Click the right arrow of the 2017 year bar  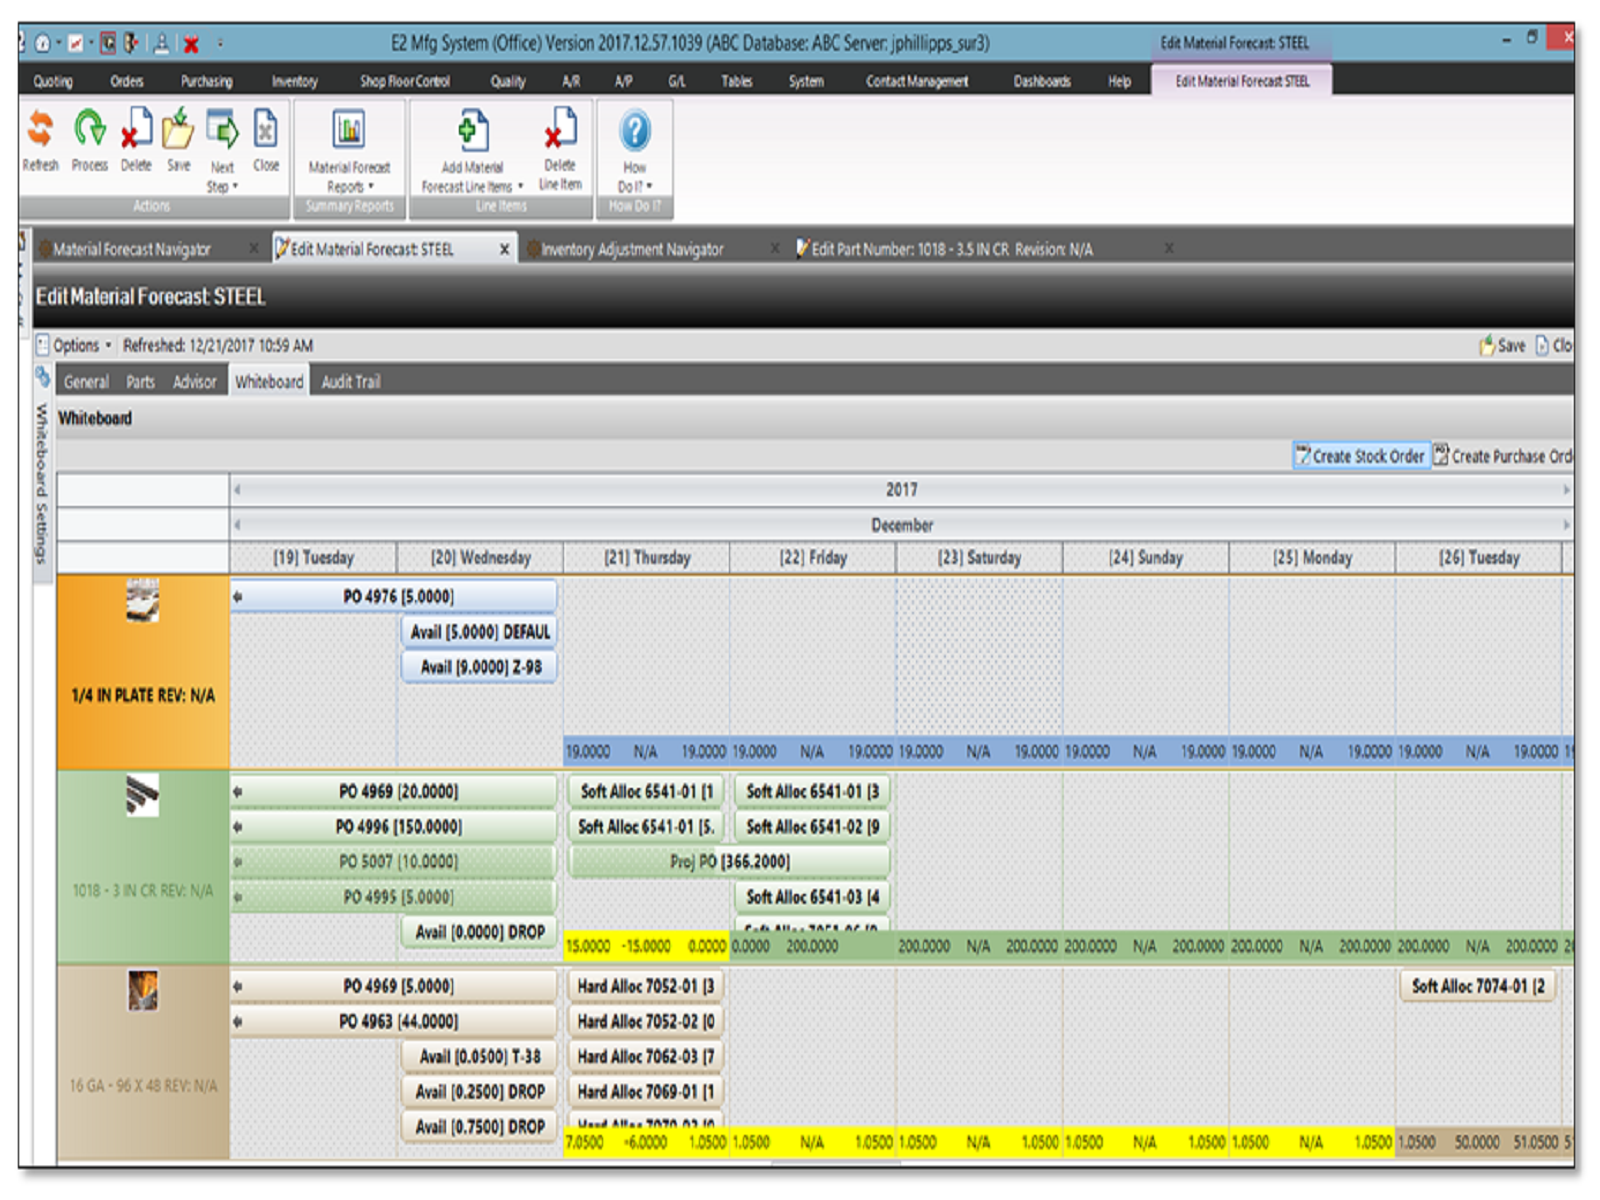click(1566, 490)
